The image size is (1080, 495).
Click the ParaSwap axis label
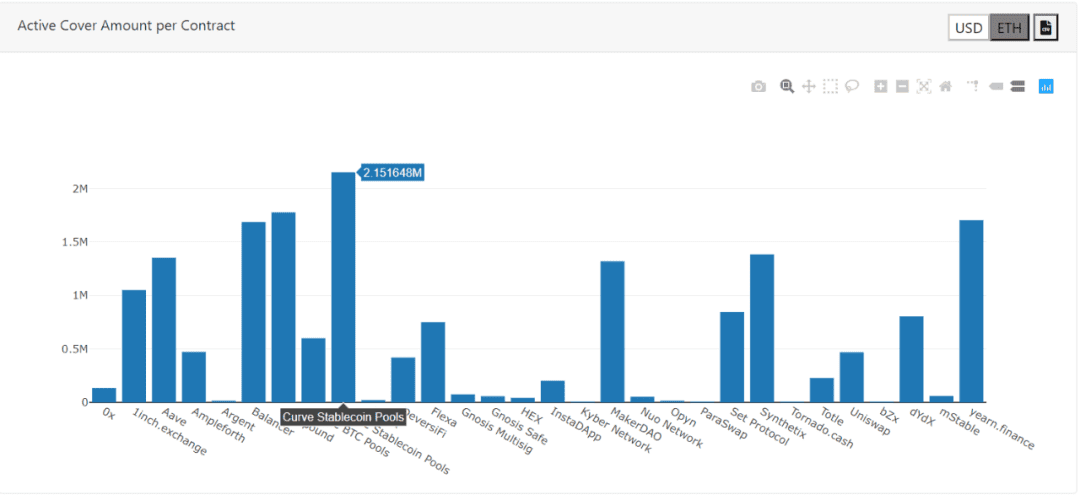(725, 424)
